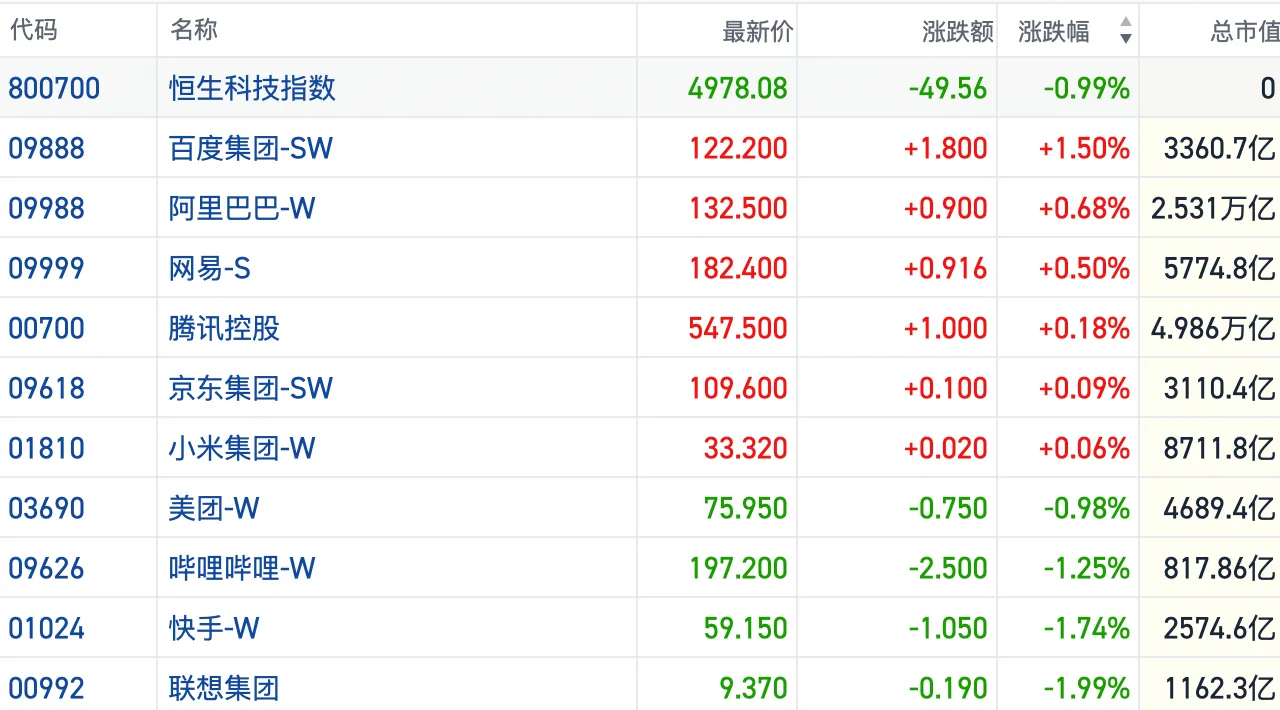The height and width of the screenshot is (710, 1280).
Task: Sort by the 总市值 column header
Action: 1244,32
